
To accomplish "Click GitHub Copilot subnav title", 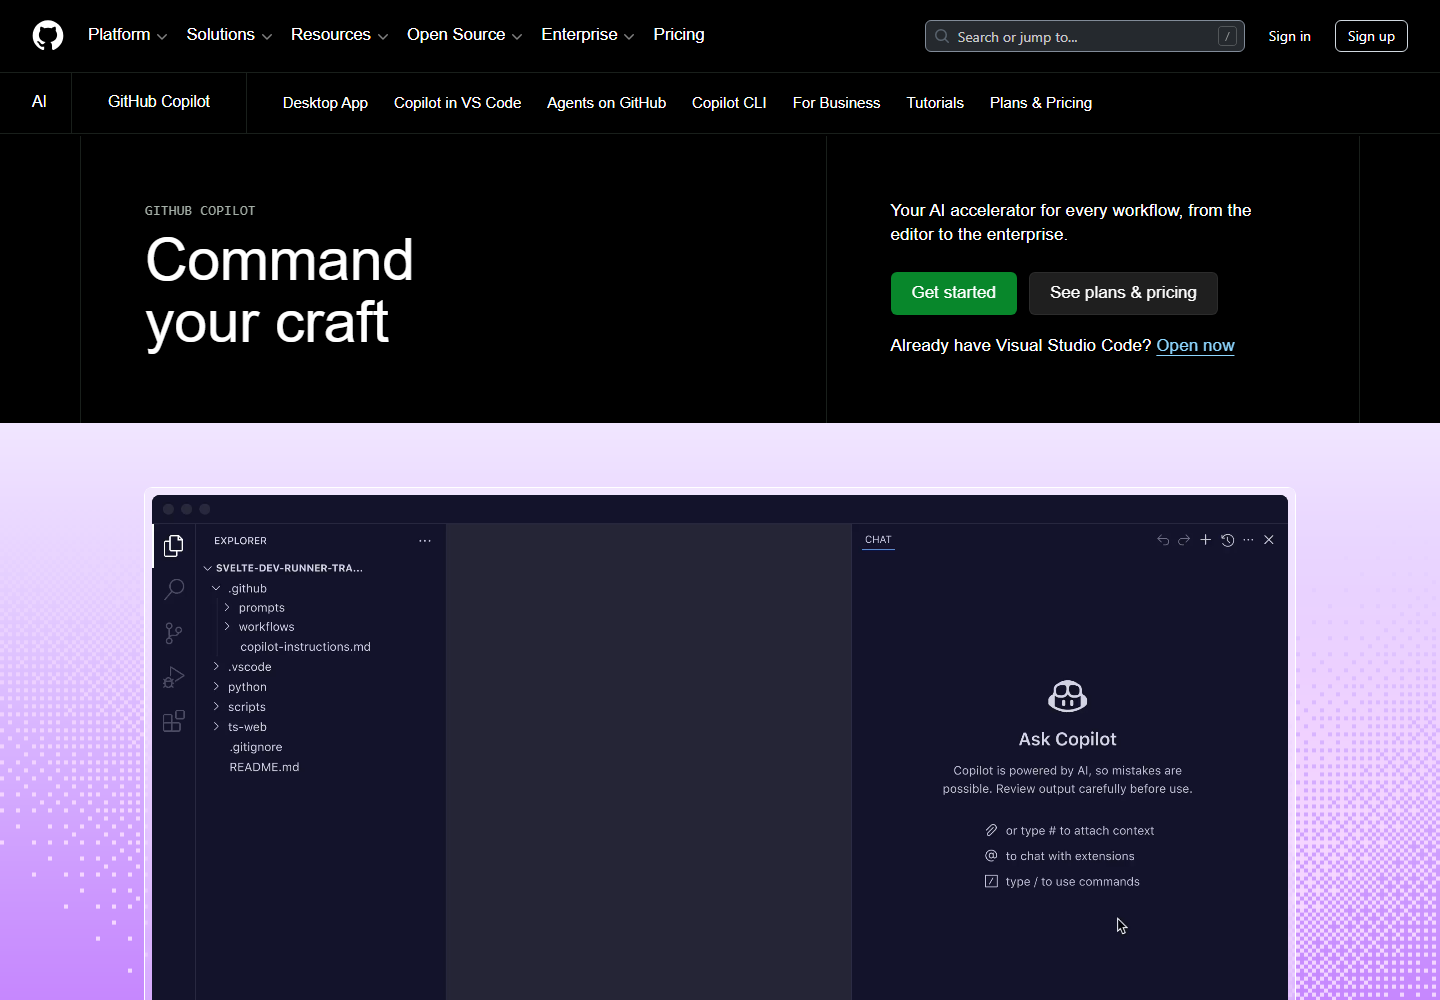I will pyautogui.click(x=159, y=101).
